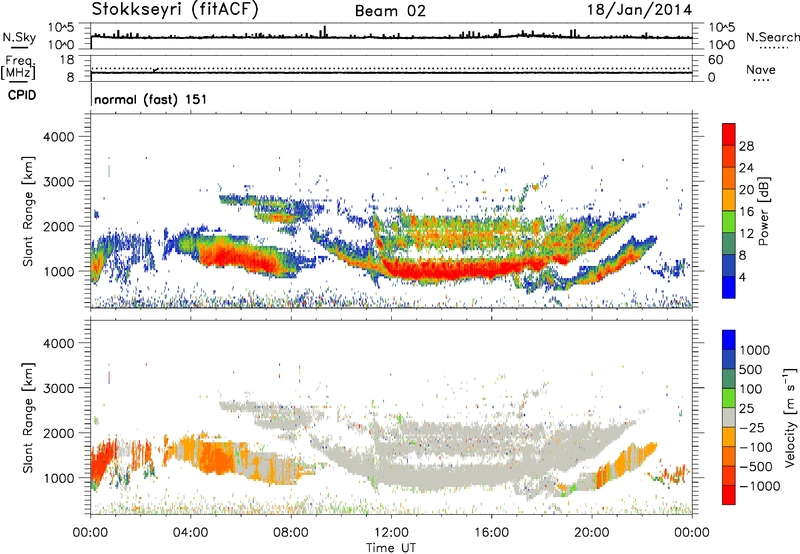The image size is (800, 554).
Task: Click the 'Beam 02' label
Action: tap(390, 11)
